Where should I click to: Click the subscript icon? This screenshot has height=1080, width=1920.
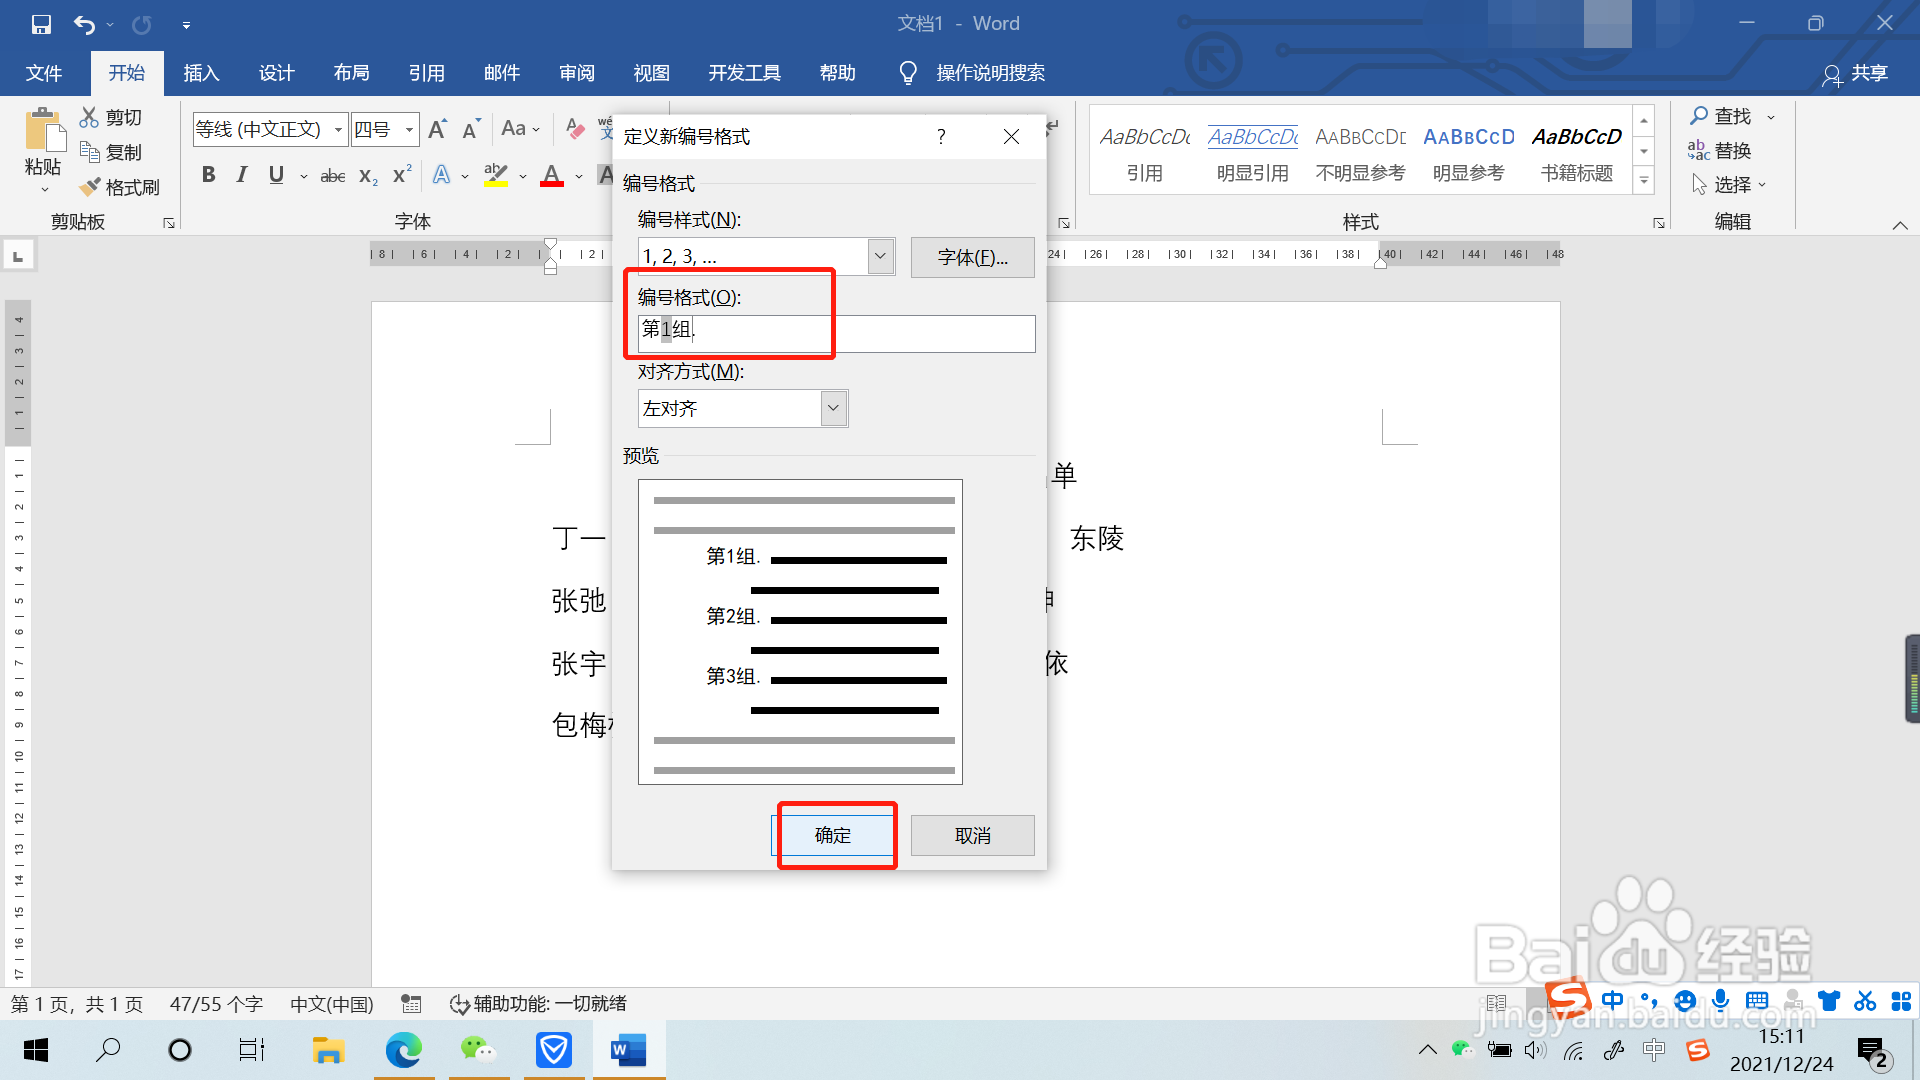coord(368,176)
